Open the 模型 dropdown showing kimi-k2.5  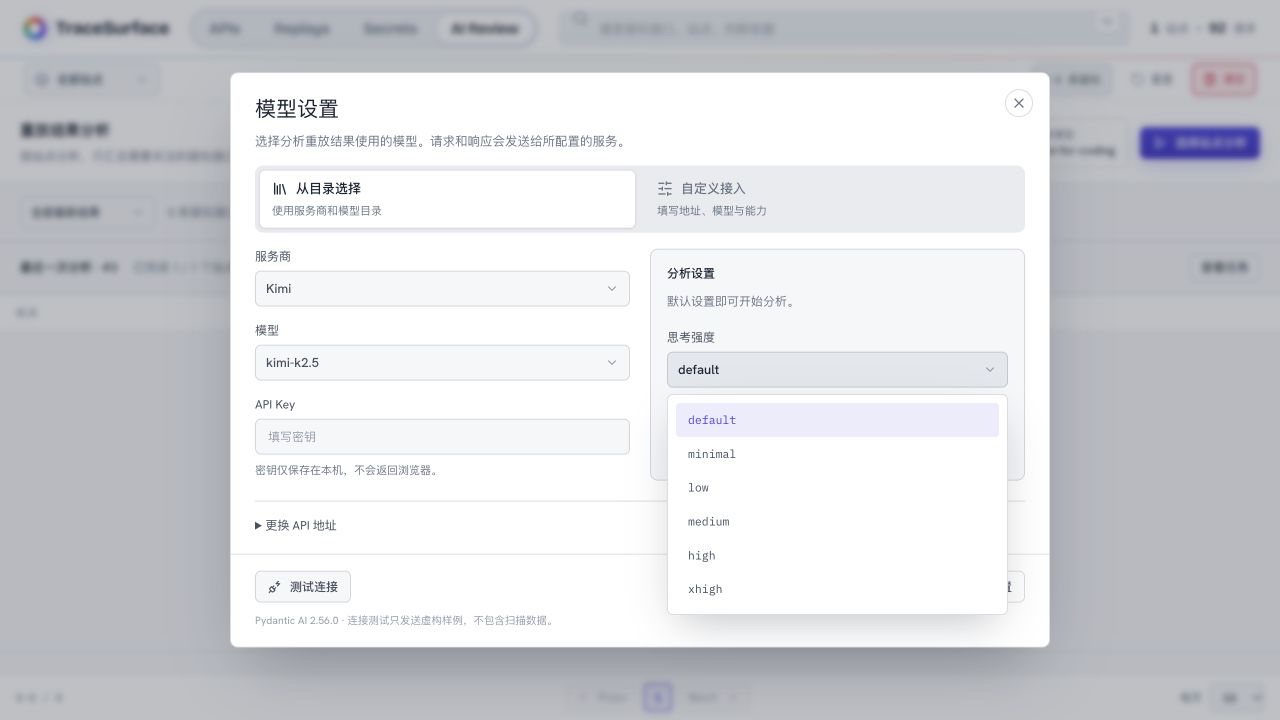[x=442, y=363]
